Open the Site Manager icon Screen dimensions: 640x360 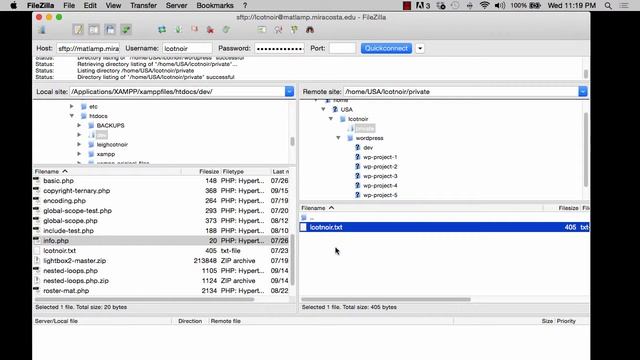pyautogui.click(x=42, y=30)
